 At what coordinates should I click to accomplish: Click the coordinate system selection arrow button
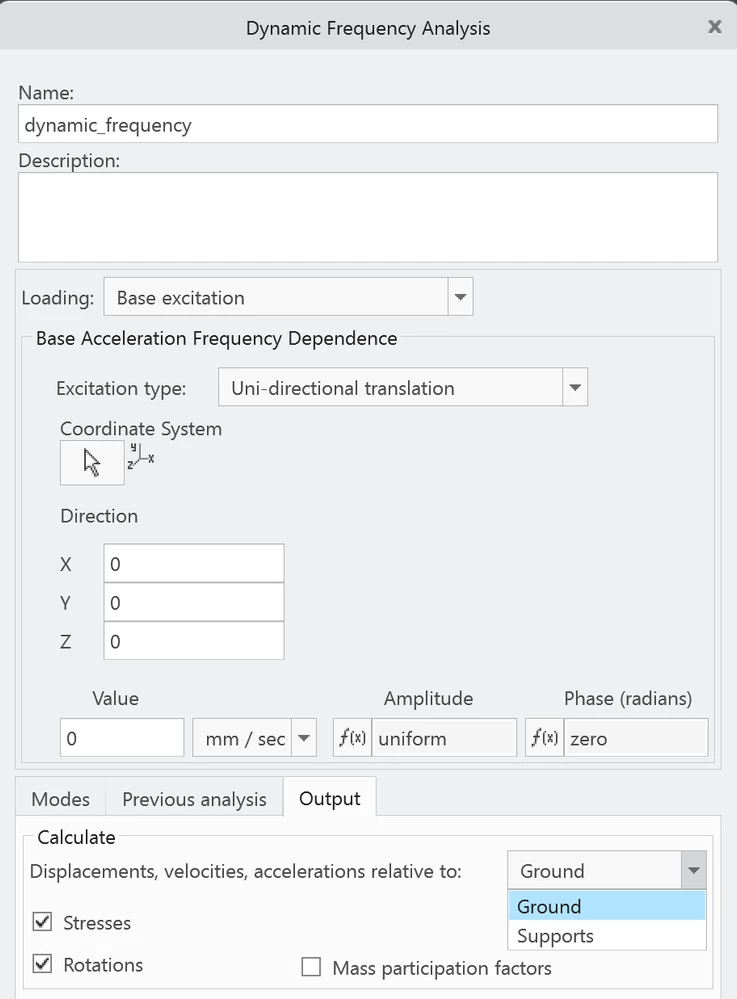[92, 463]
